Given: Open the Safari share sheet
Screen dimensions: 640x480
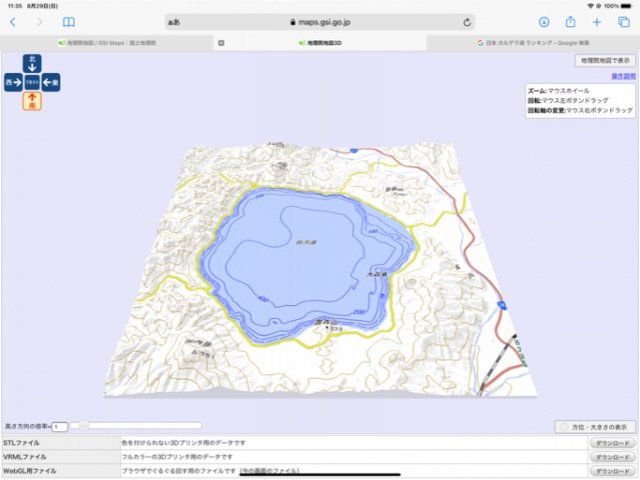Looking at the screenshot, I should pyautogui.click(x=570, y=21).
